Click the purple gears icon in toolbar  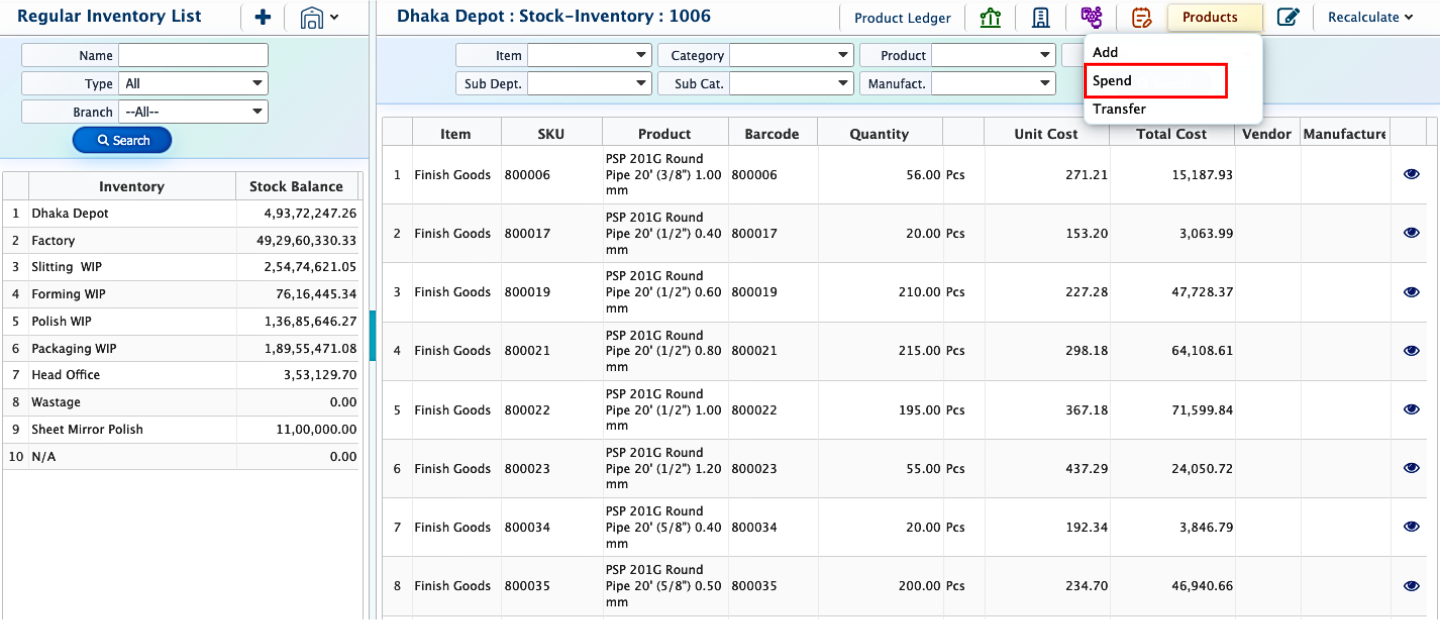tap(1091, 17)
